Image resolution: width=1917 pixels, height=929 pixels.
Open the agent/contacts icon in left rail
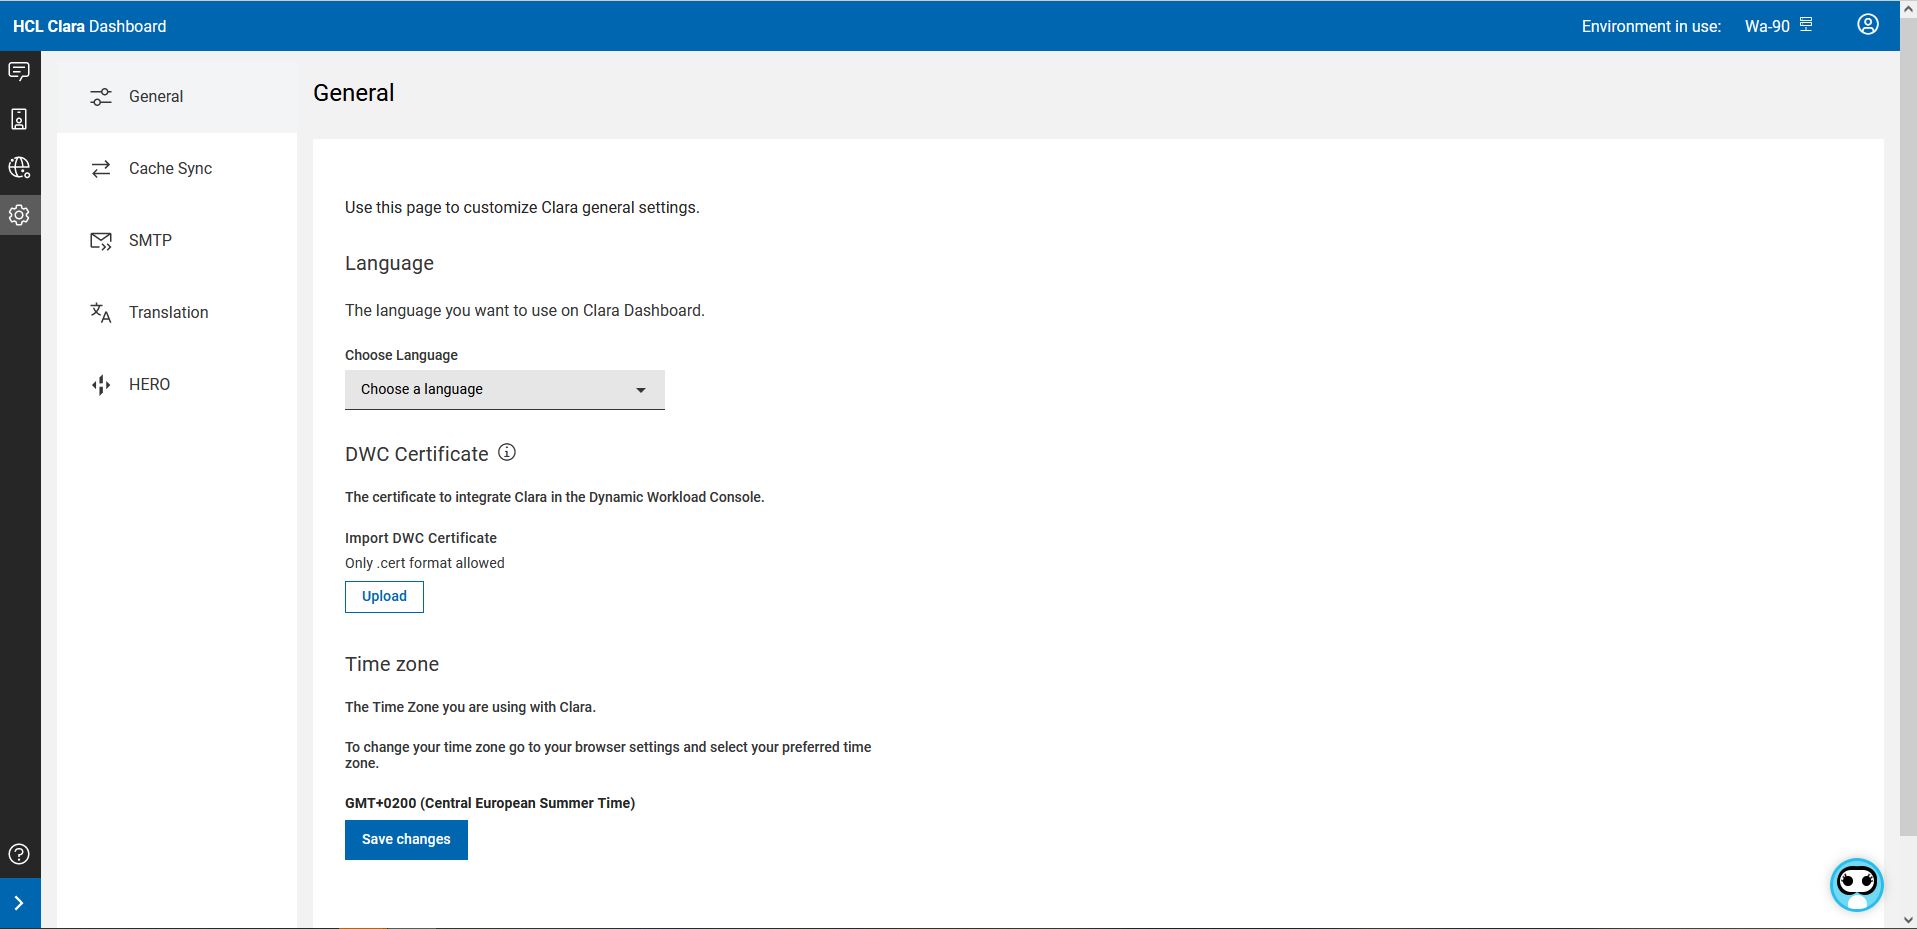(19, 119)
